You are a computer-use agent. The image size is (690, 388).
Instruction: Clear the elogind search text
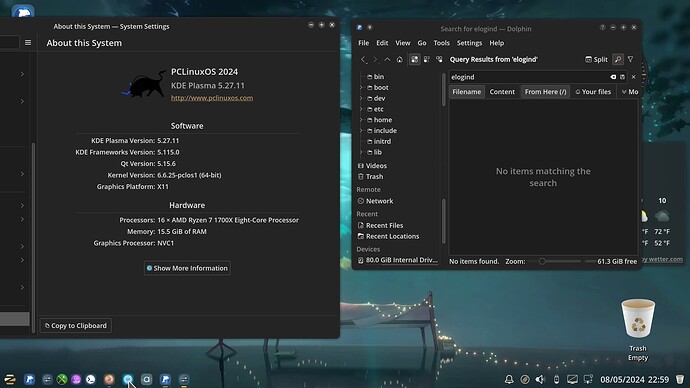[613, 77]
